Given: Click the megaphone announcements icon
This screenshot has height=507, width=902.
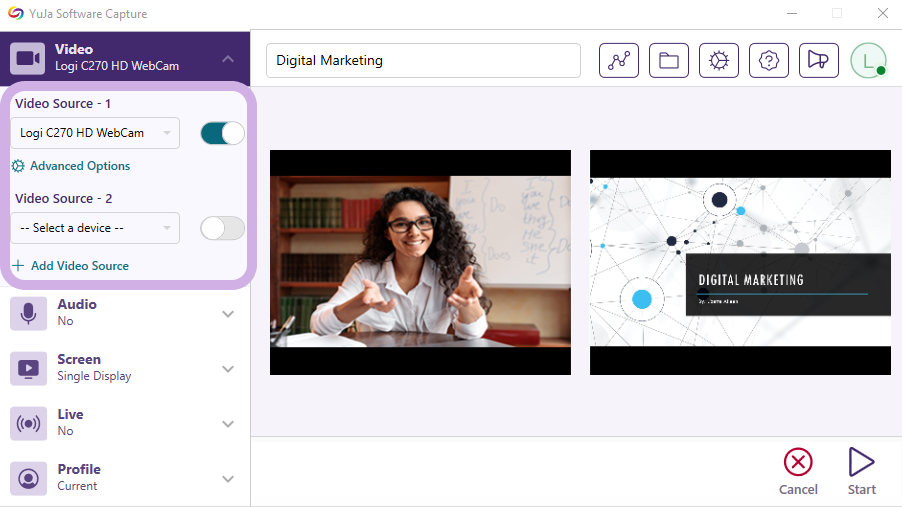Looking at the screenshot, I should coord(818,60).
